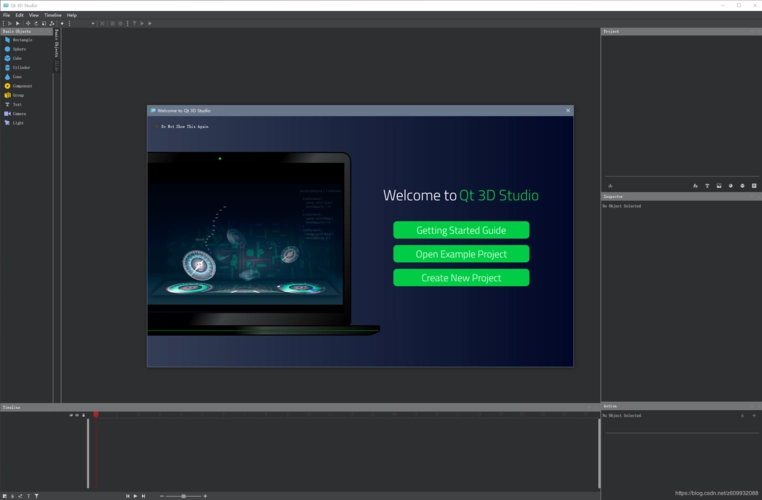This screenshot has width=762, height=500.
Task: Click the image maps icon in Project panel
Action: point(719,186)
